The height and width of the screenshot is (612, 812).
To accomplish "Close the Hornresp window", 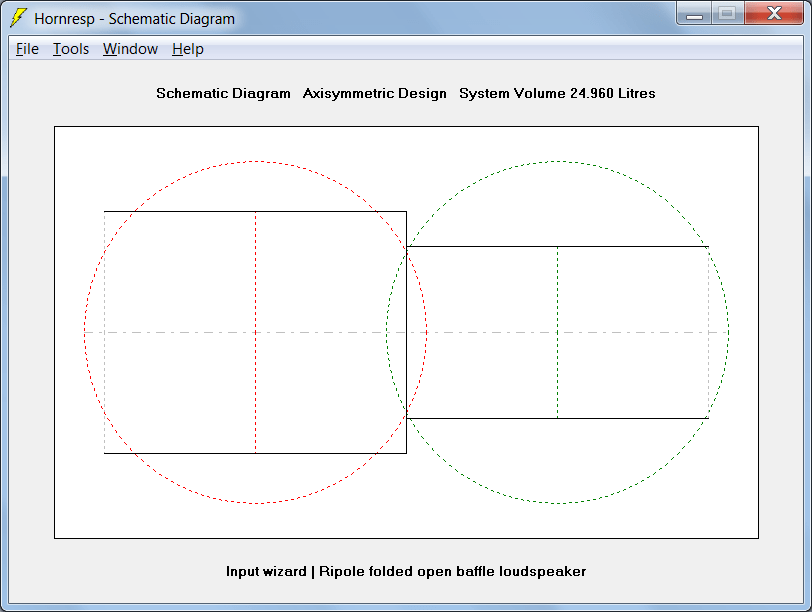I will (774, 13).
